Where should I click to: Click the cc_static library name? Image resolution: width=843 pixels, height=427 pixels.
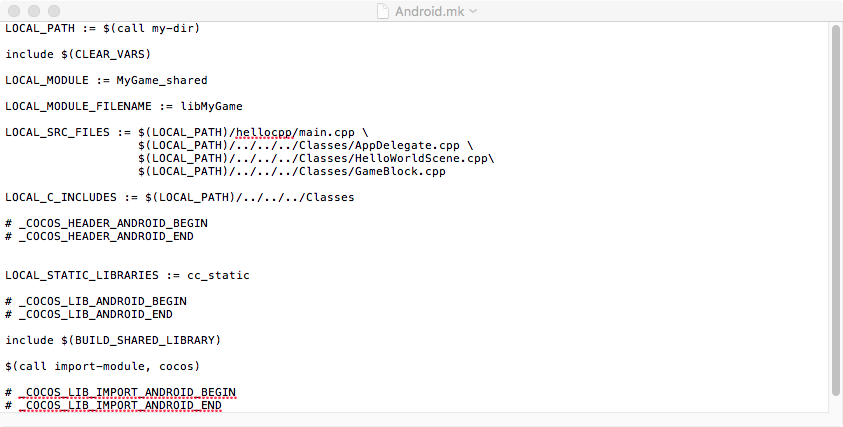click(218, 275)
